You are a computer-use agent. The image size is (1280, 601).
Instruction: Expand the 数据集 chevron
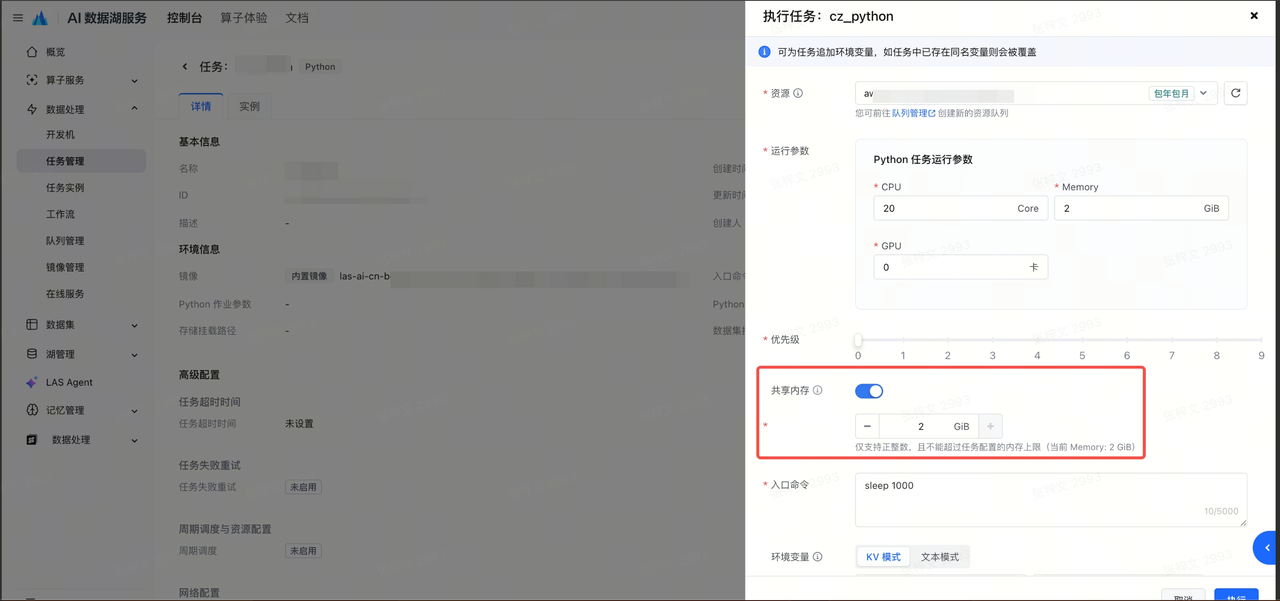[135, 325]
